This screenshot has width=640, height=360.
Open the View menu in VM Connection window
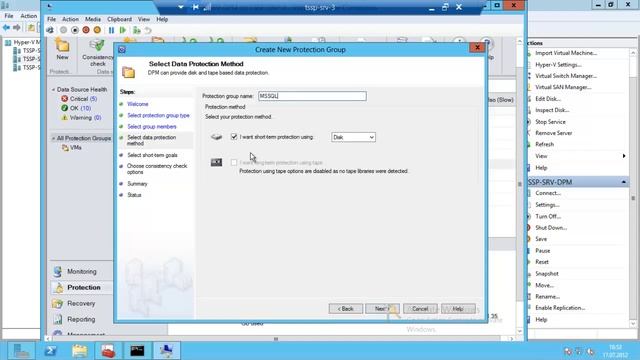[144, 19]
